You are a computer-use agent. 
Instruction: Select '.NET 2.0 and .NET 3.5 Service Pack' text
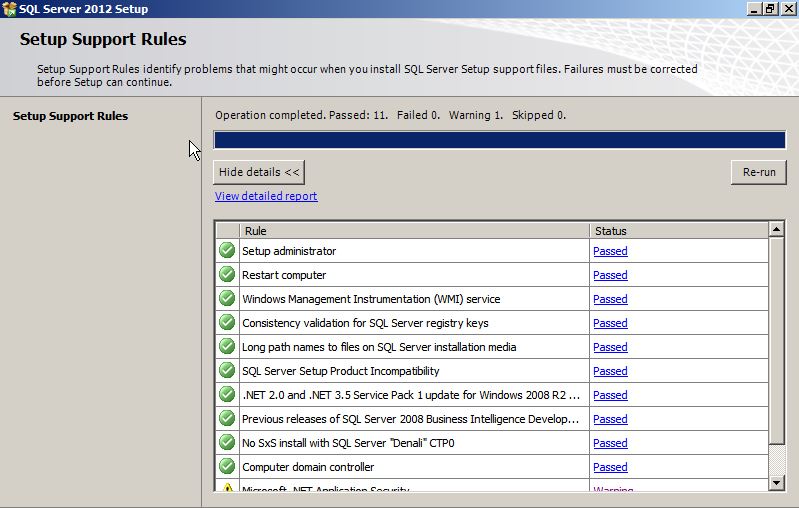411,395
